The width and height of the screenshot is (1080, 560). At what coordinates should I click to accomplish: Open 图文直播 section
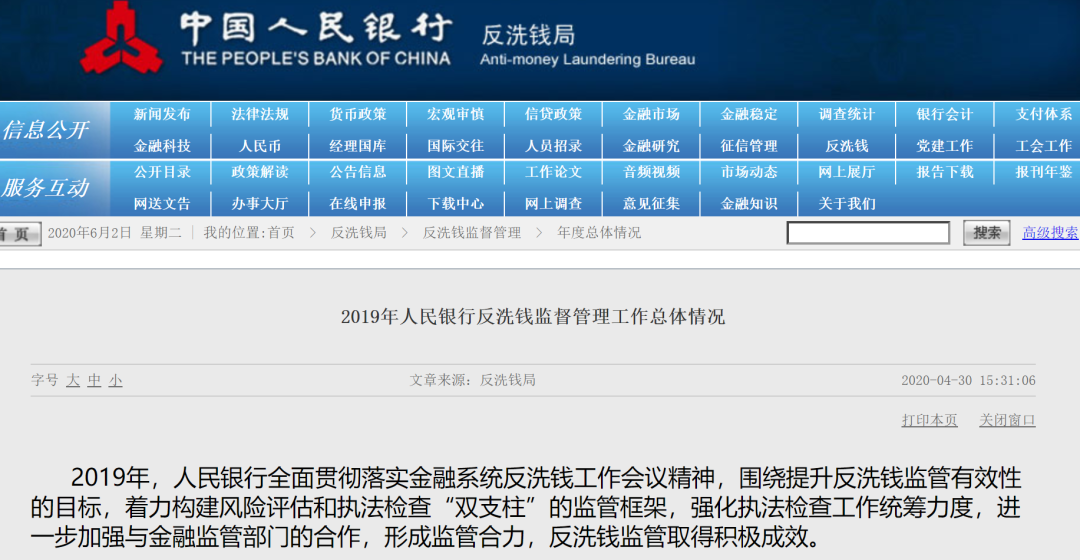pyautogui.click(x=455, y=172)
